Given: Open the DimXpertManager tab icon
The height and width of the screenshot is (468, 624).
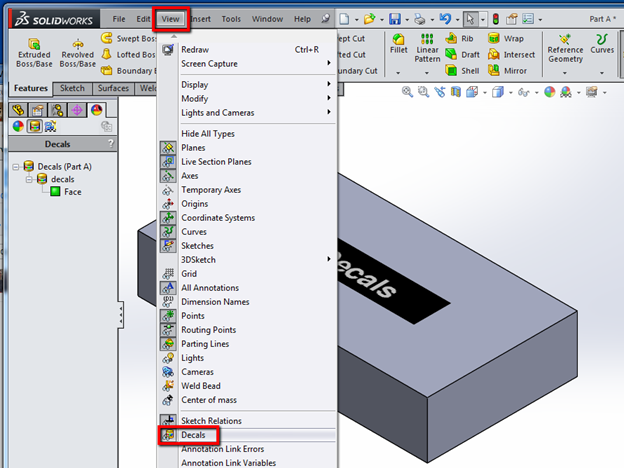Looking at the screenshot, I should coord(77,110).
